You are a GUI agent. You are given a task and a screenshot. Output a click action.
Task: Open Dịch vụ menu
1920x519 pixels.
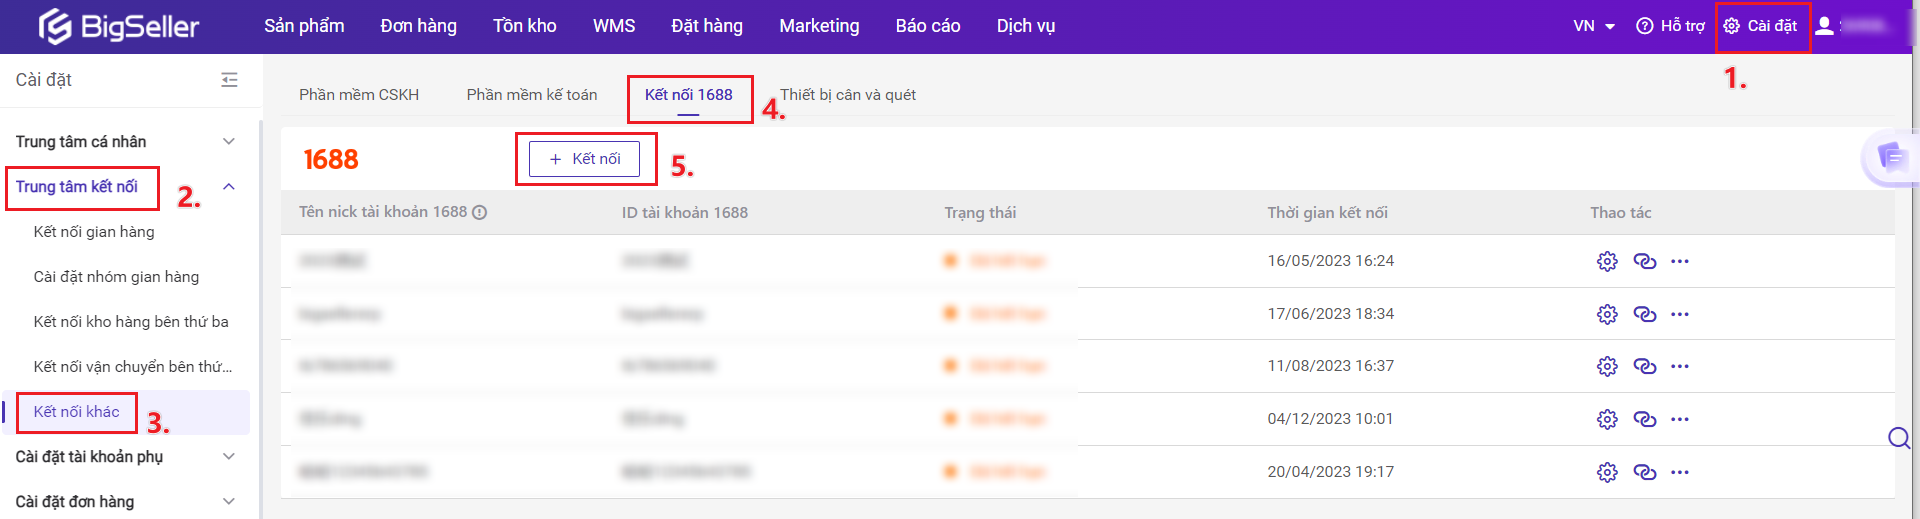pos(1026,26)
